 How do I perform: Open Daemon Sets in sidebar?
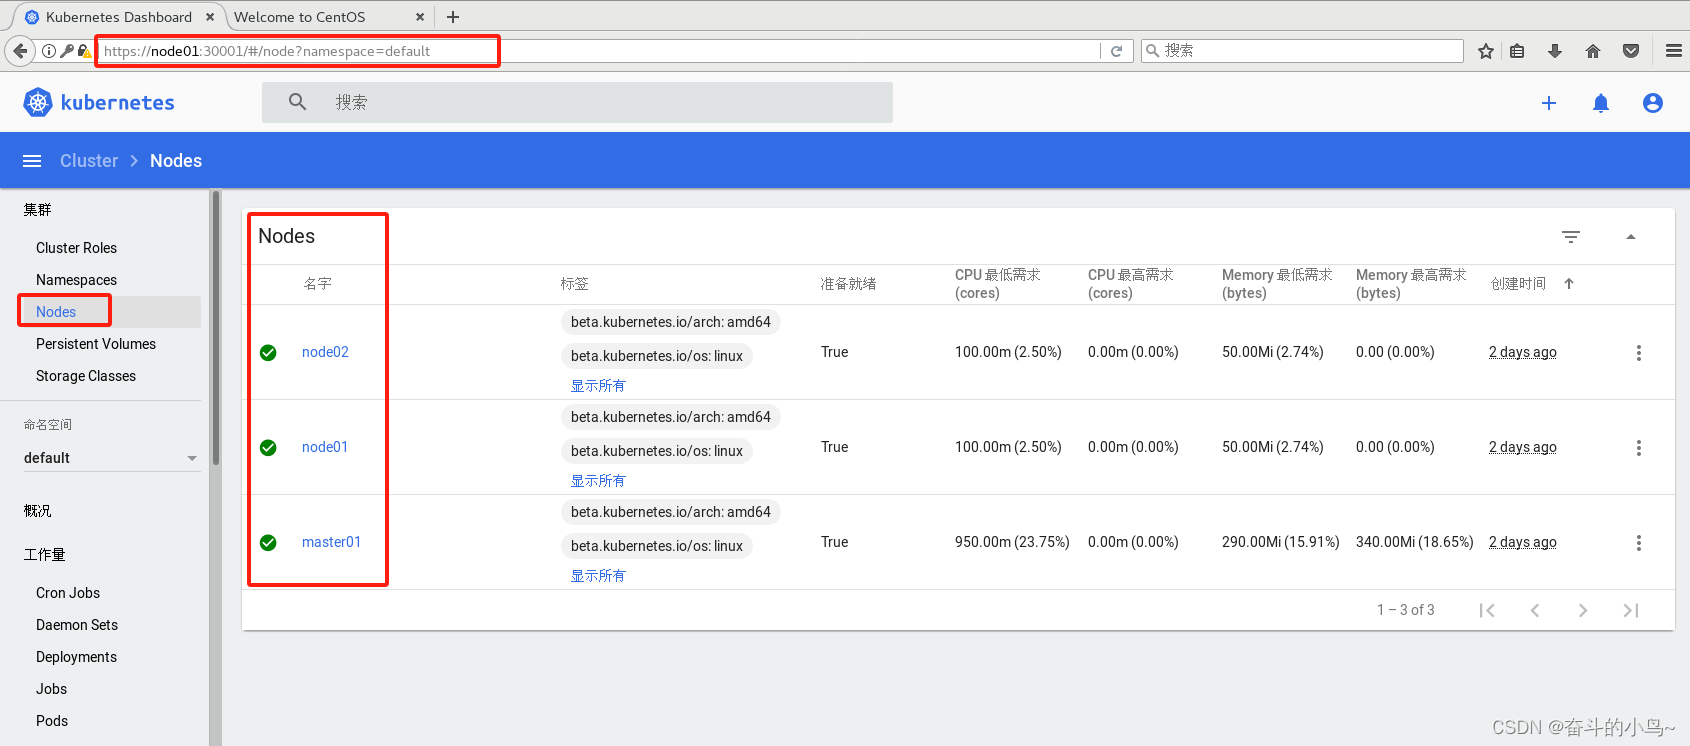[77, 625]
